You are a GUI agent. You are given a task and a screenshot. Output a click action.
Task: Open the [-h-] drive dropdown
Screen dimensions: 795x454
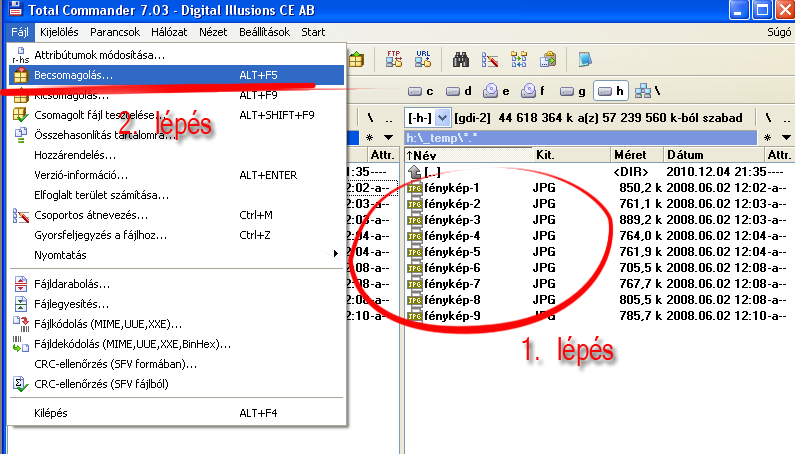click(443, 118)
